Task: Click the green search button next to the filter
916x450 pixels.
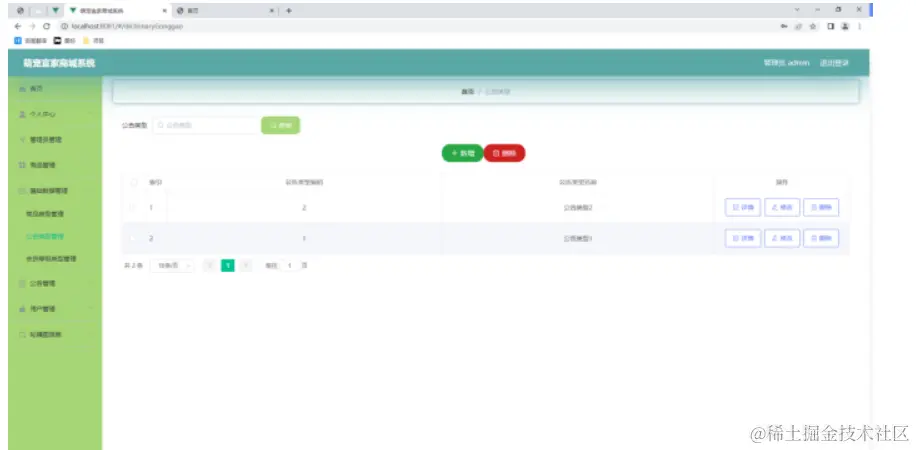Action: click(x=280, y=125)
